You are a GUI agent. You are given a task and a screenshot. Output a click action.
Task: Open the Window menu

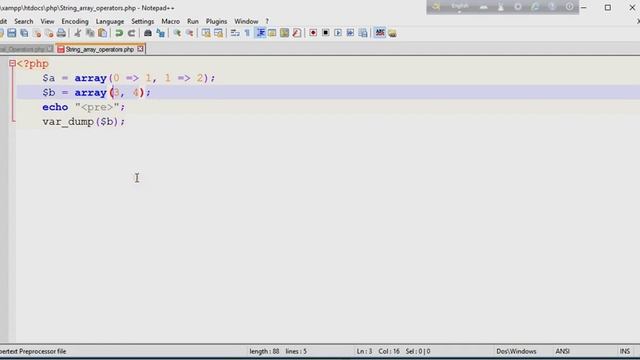click(x=246, y=21)
